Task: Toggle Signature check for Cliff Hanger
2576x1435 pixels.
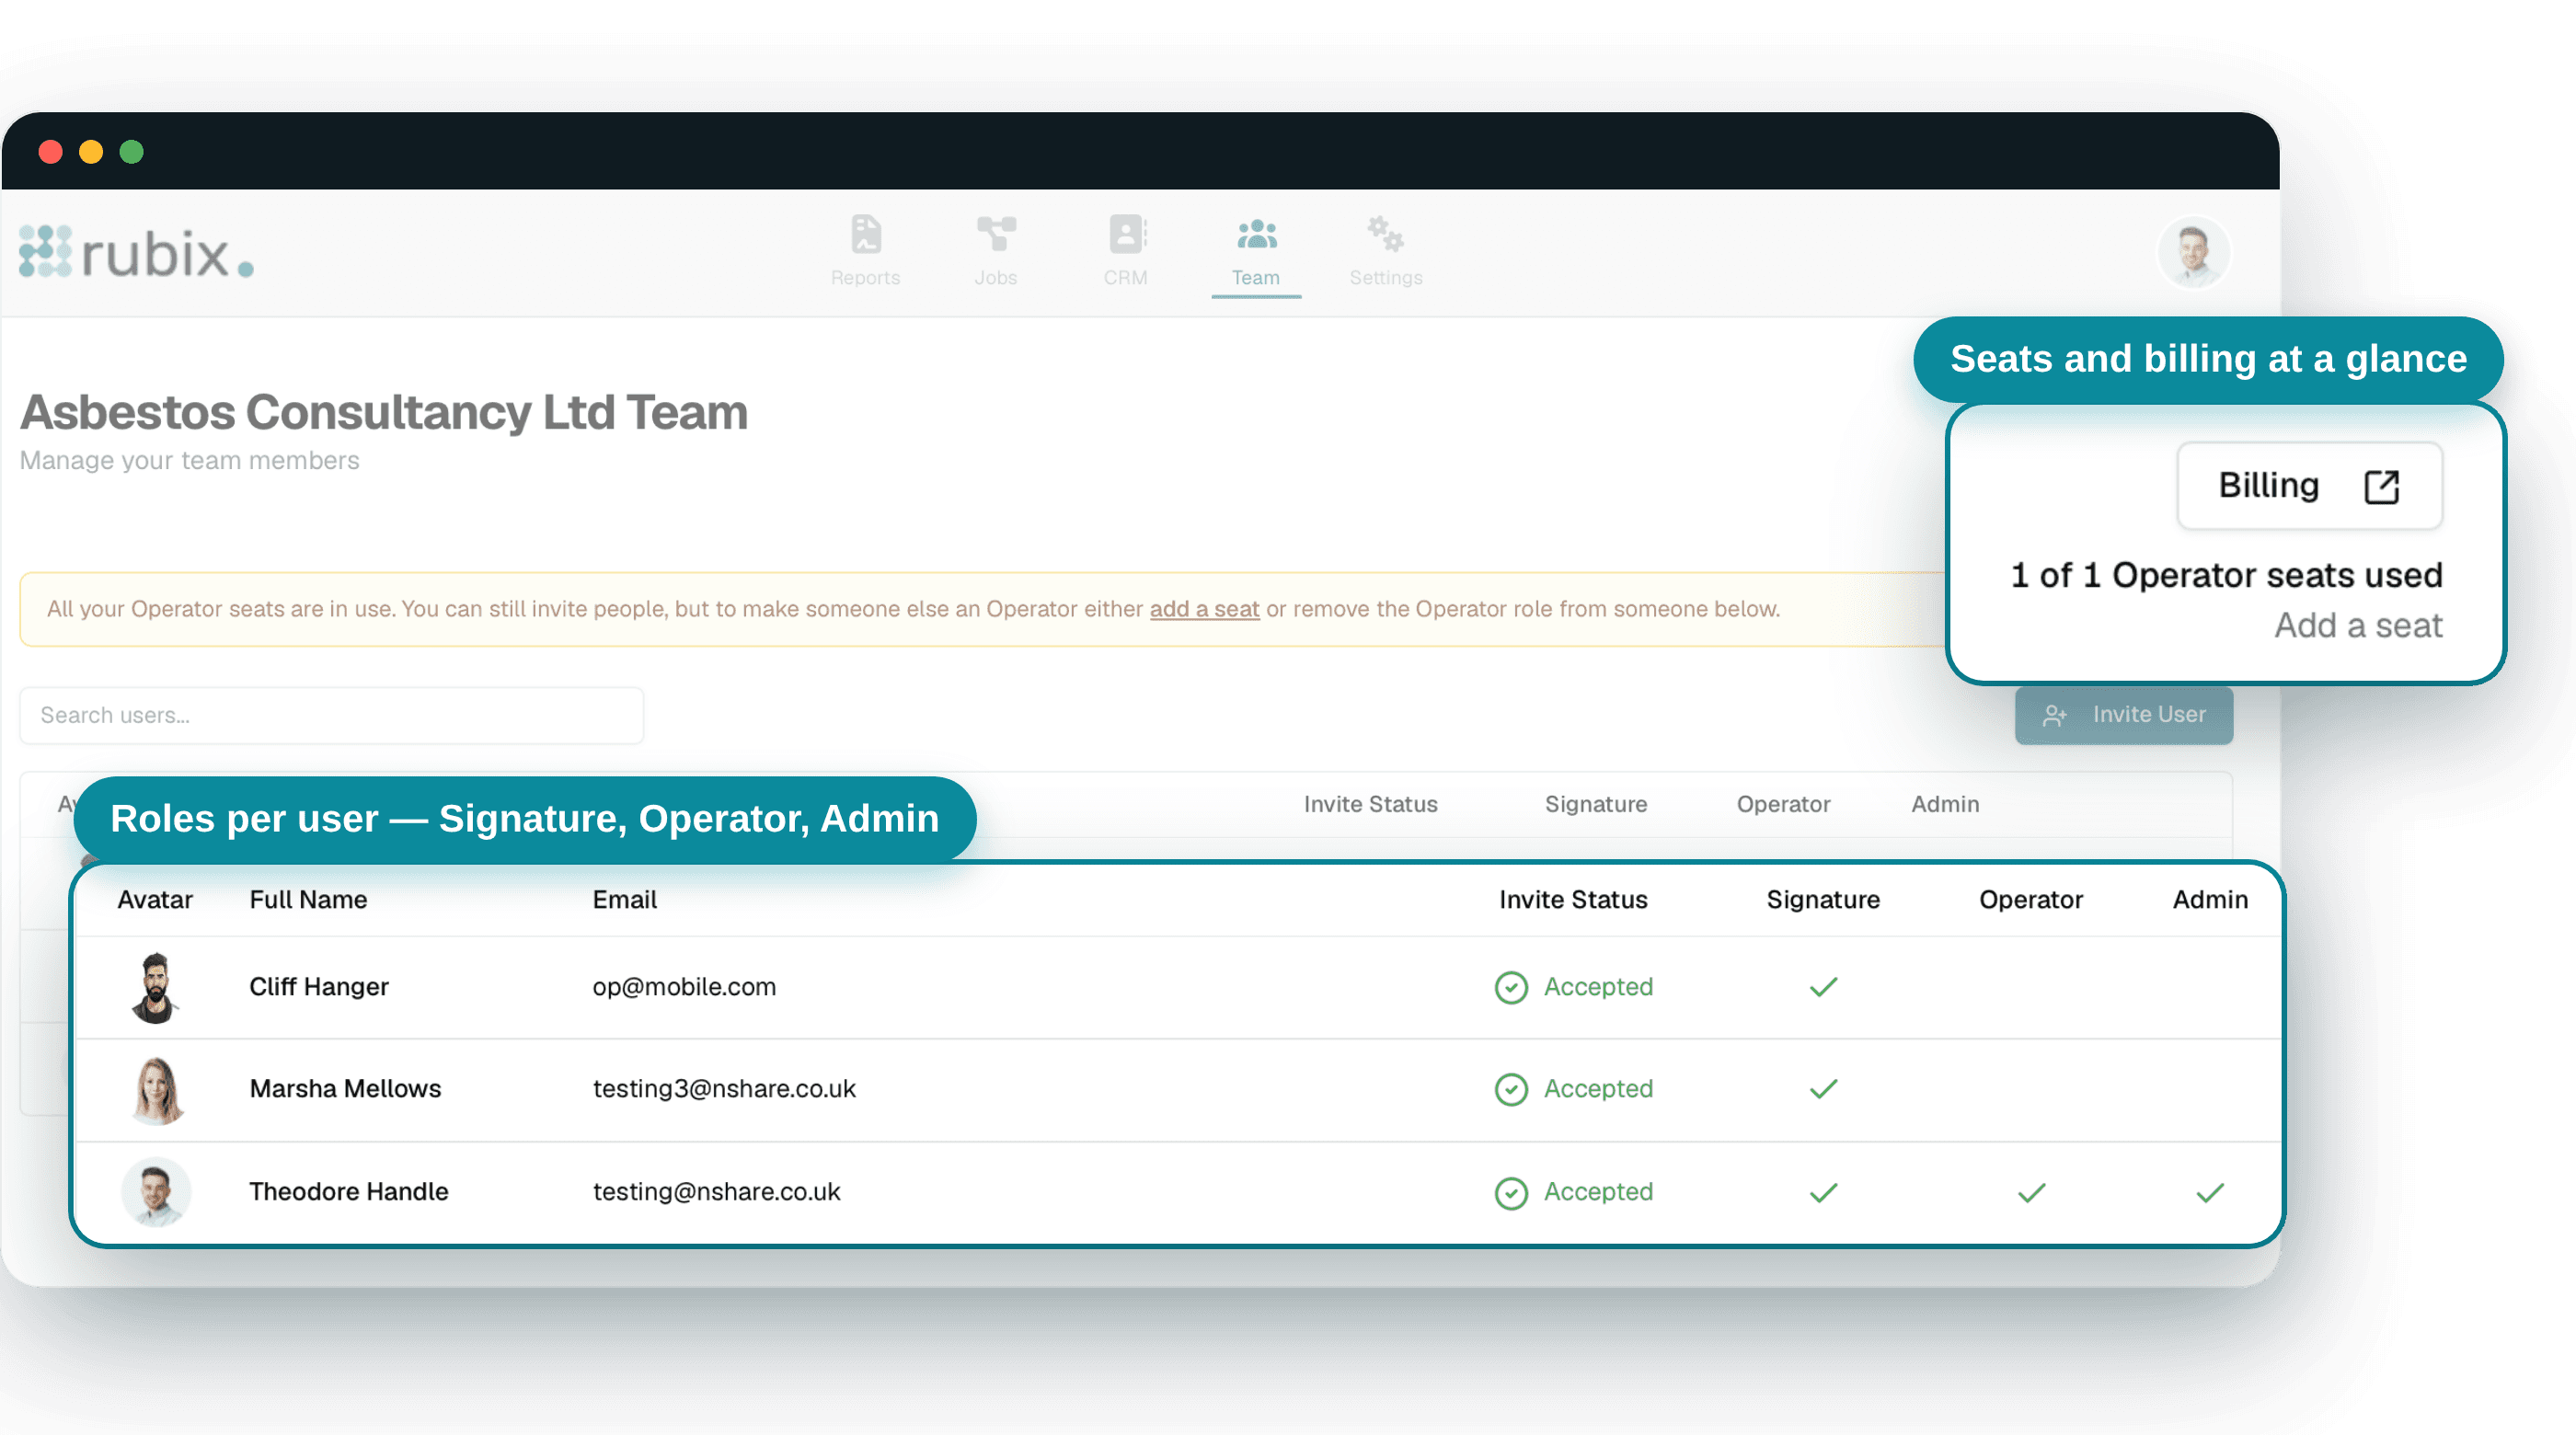Action: (x=1824, y=988)
